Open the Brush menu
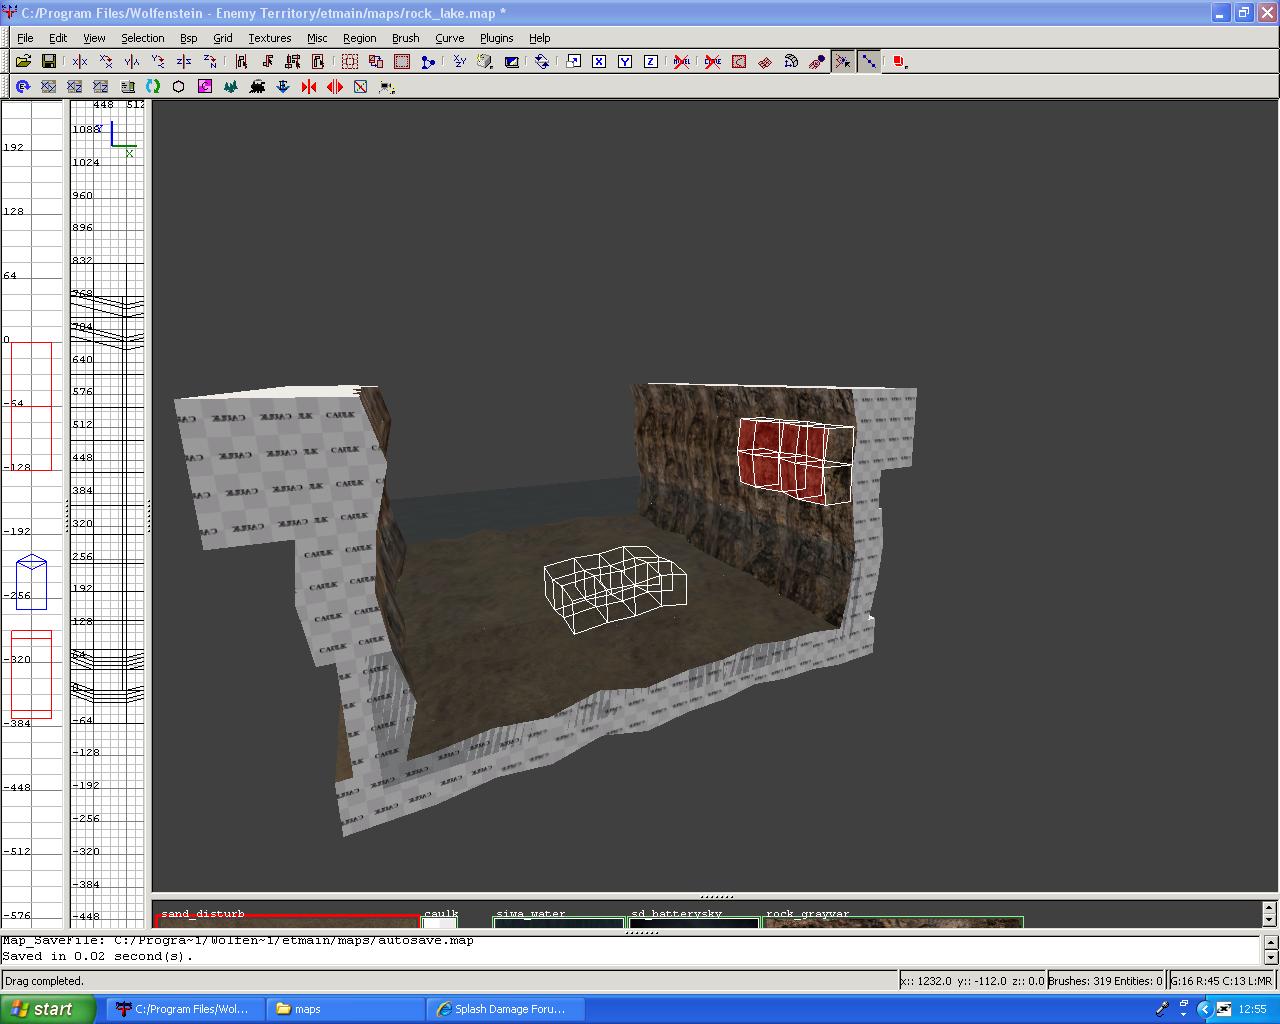This screenshot has height=1024, width=1280. pos(406,38)
